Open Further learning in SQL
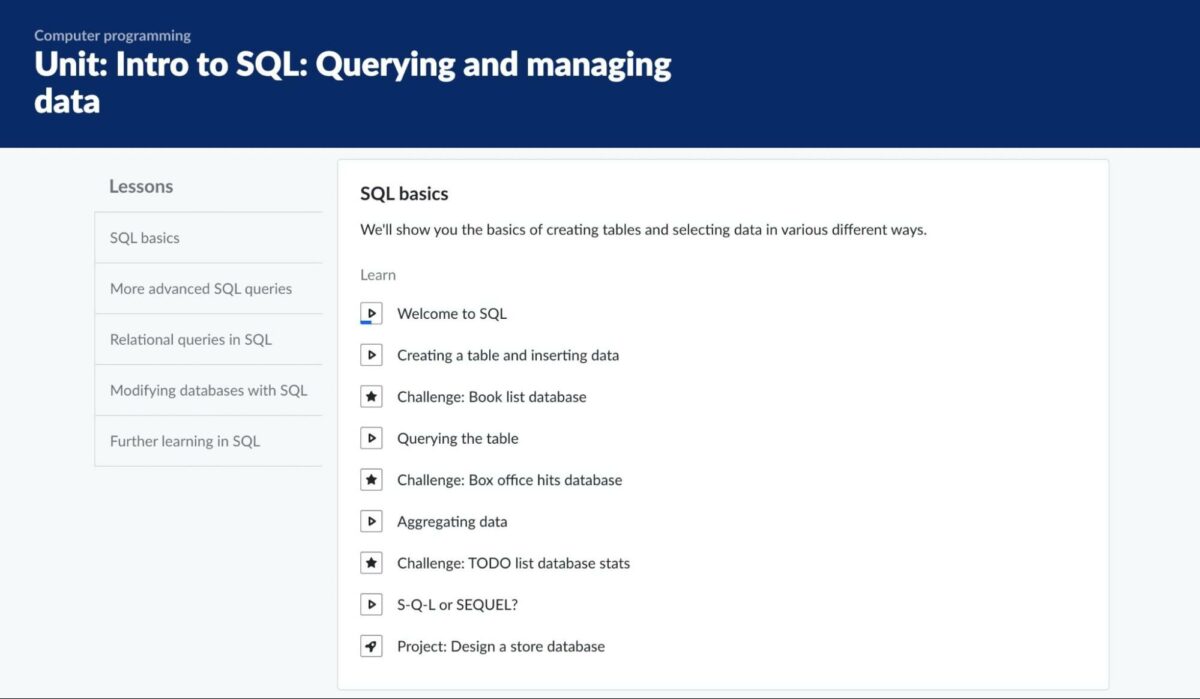The height and width of the screenshot is (699, 1200). coord(185,440)
